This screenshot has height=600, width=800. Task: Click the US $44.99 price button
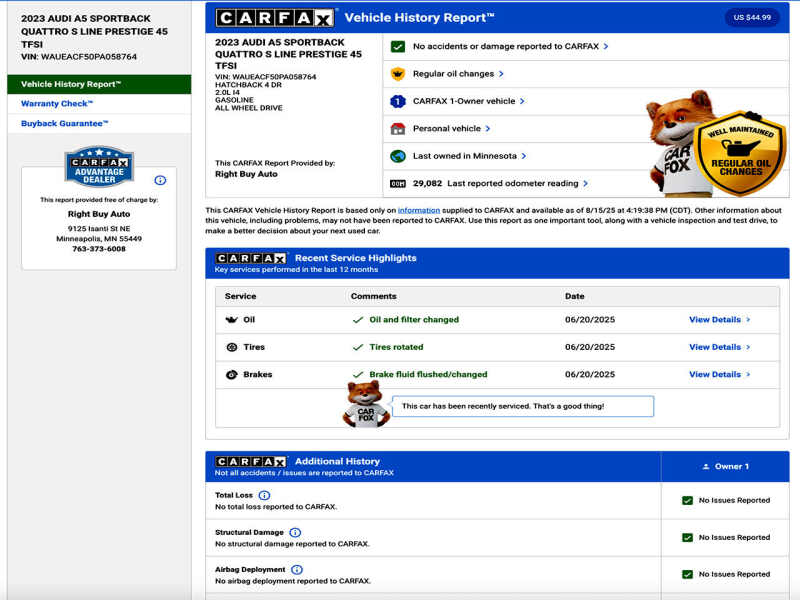click(752, 17)
